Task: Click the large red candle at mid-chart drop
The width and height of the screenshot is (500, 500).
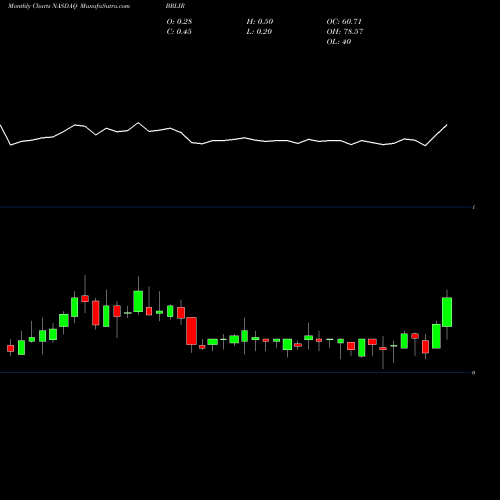Action: (x=191, y=331)
